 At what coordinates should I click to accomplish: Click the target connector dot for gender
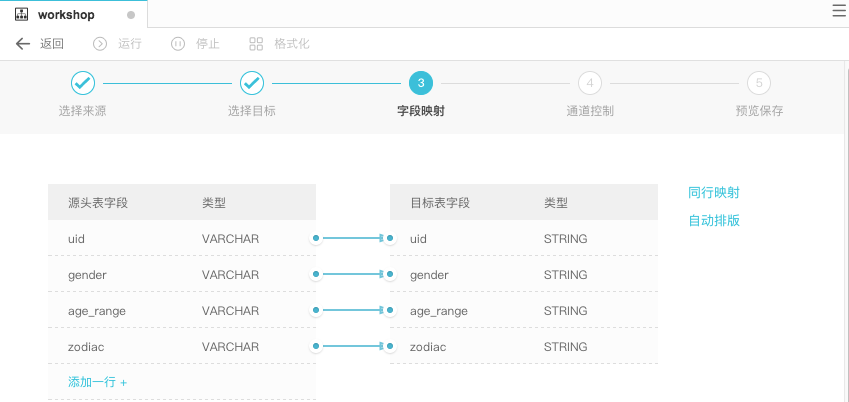pos(390,274)
